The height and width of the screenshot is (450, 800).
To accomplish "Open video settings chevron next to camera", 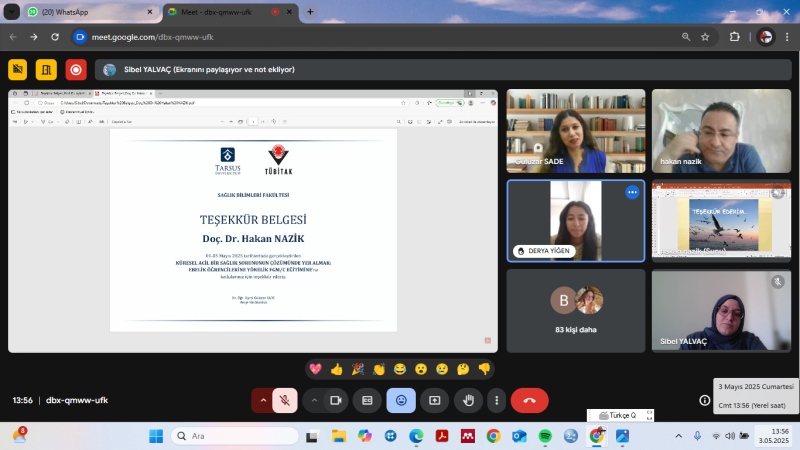I will tap(314, 401).
